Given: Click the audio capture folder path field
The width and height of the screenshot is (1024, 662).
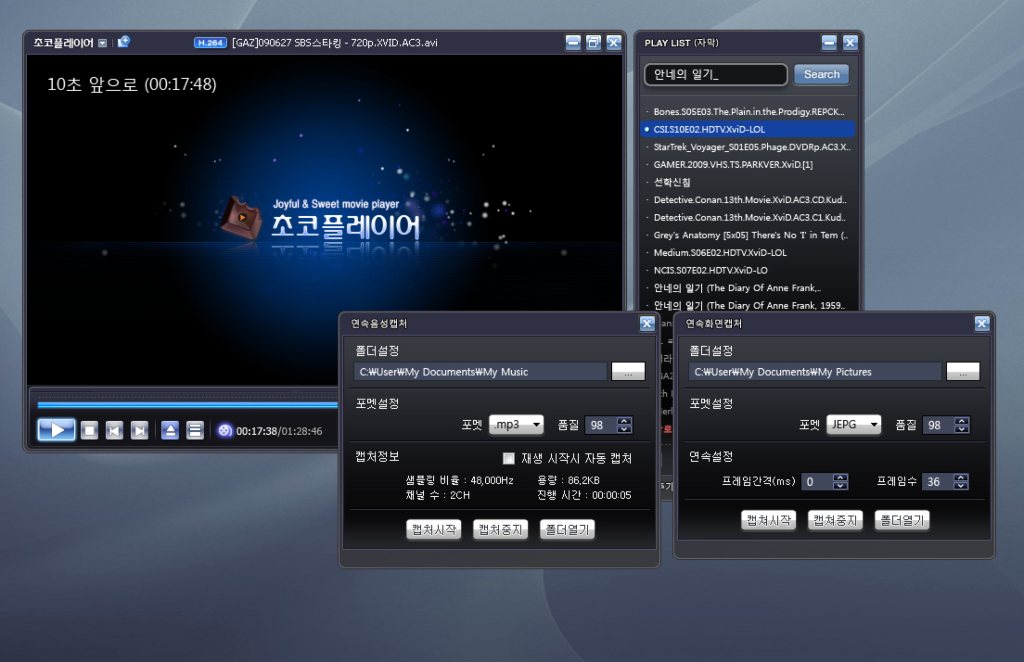Looking at the screenshot, I should [x=480, y=371].
